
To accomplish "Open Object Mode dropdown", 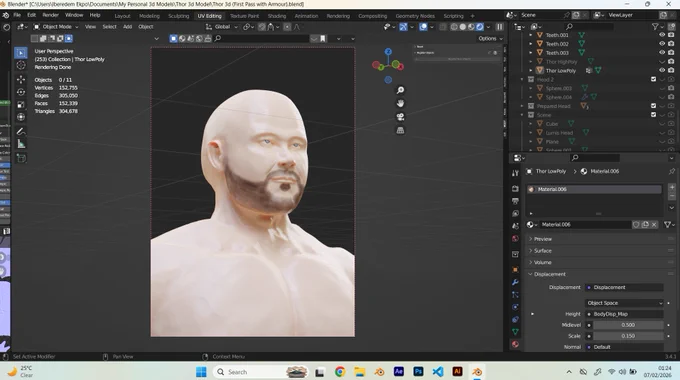I will coord(56,27).
